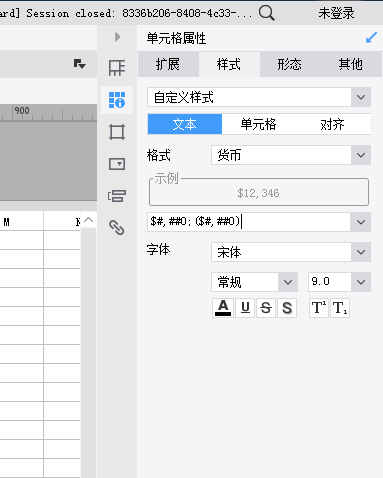Image resolution: width=383 pixels, height=478 pixels.
Task: Switch to the 扩展 tab
Action: [168, 64]
